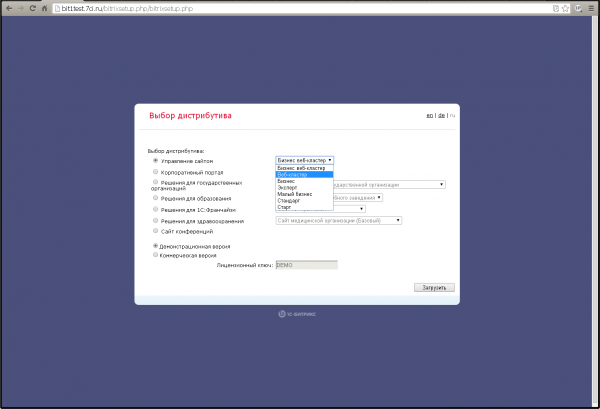
Task: Choose Бизнес веб-кластер in dropdown list
Action: coord(305,168)
